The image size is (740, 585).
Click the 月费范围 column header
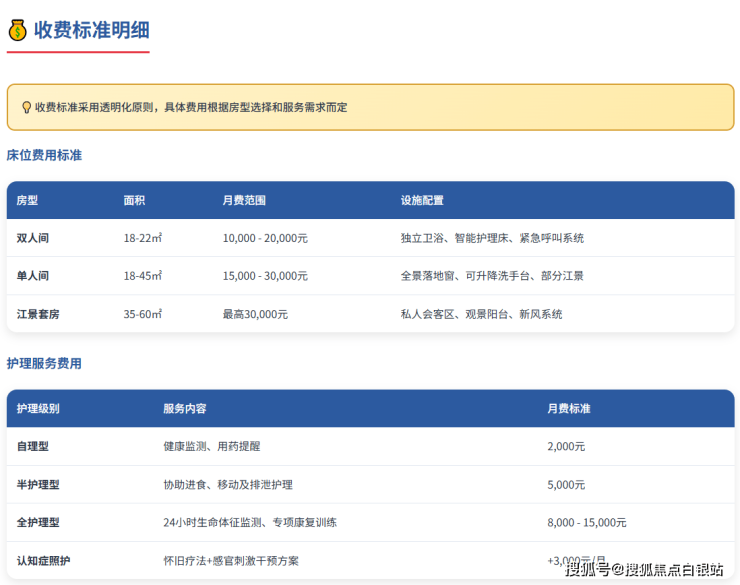click(244, 200)
